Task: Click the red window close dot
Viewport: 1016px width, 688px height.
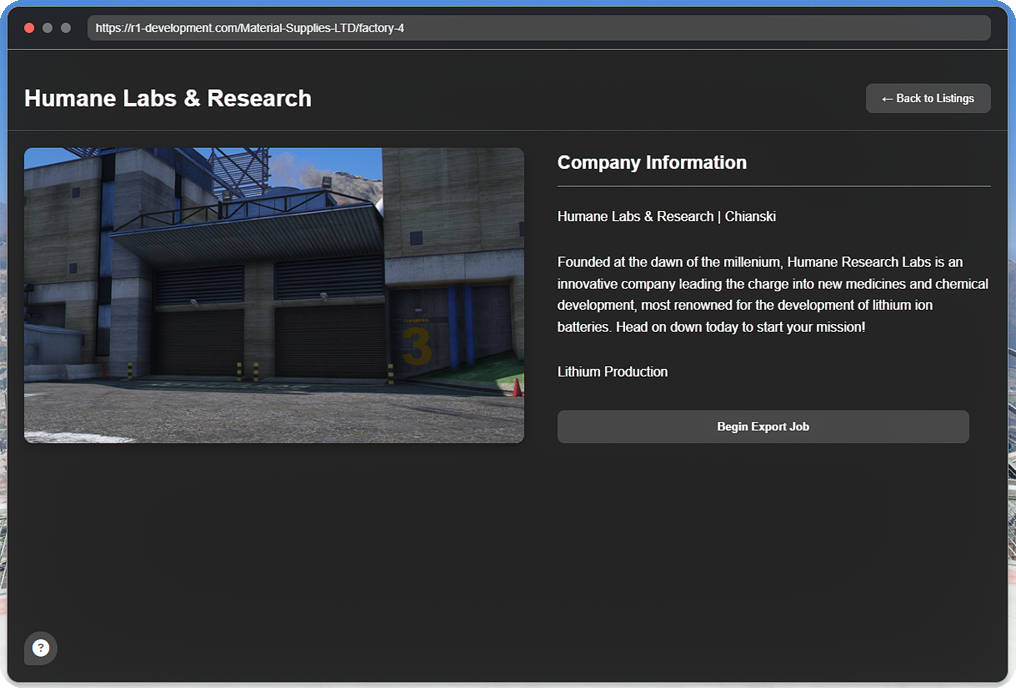Action: pyautogui.click(x=29, y=28)
